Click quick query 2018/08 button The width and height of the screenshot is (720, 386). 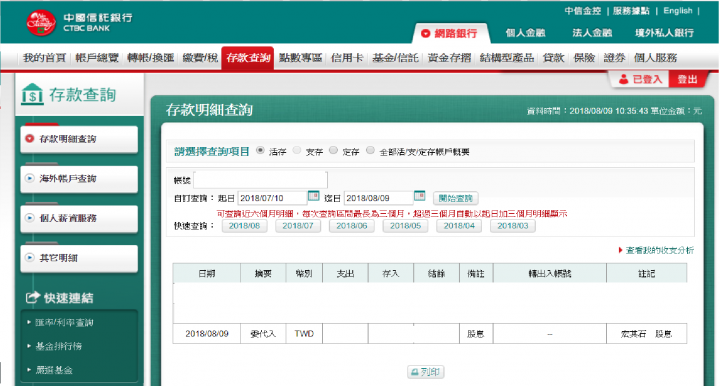pyautogui.click(x=244, y=226)
